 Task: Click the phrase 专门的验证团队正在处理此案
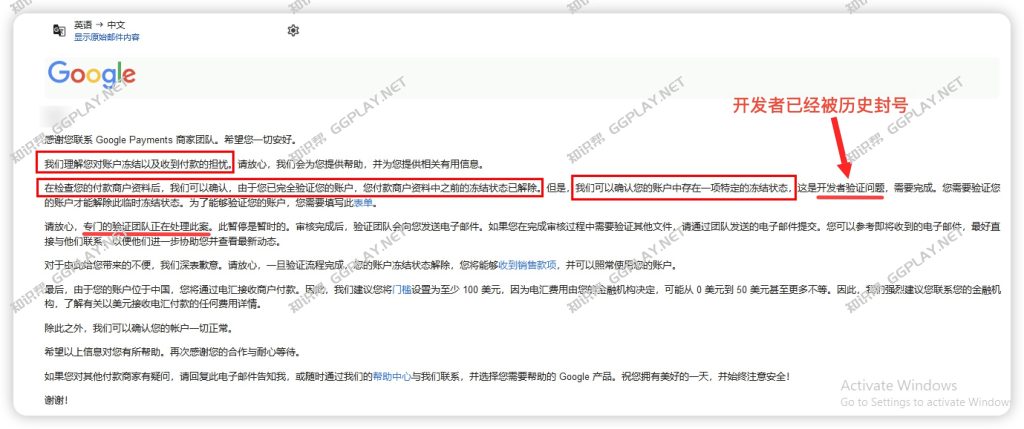[148, 227]
